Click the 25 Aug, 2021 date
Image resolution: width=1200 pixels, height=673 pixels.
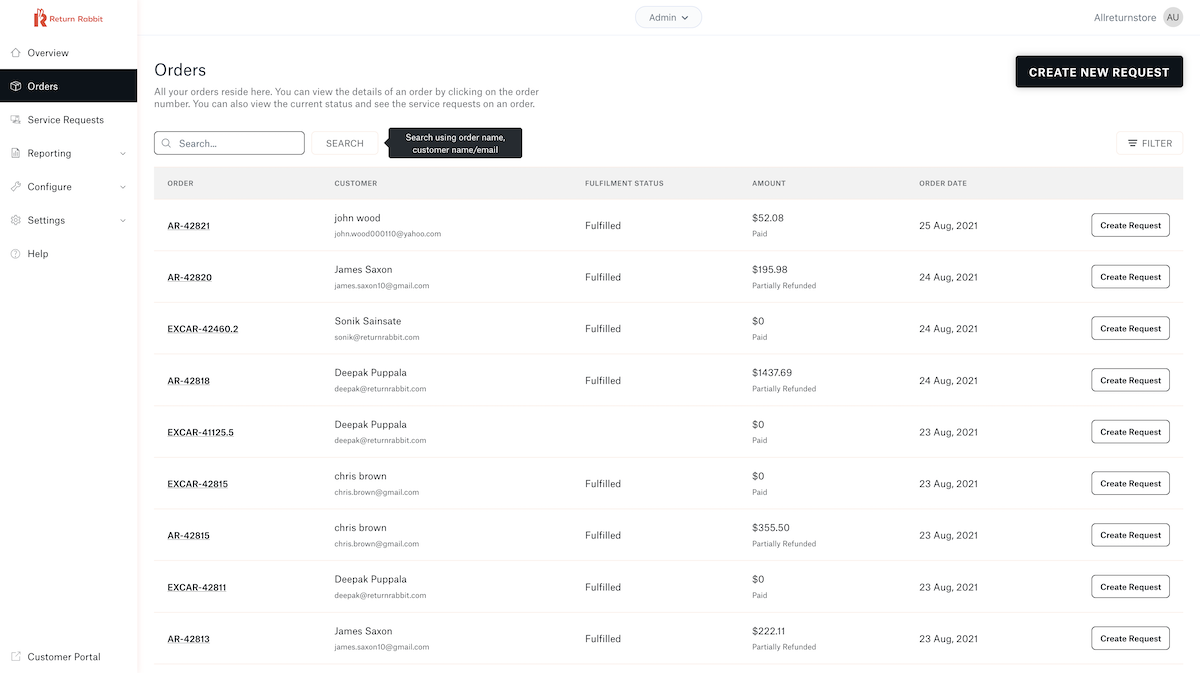click(x=948, y=226)
